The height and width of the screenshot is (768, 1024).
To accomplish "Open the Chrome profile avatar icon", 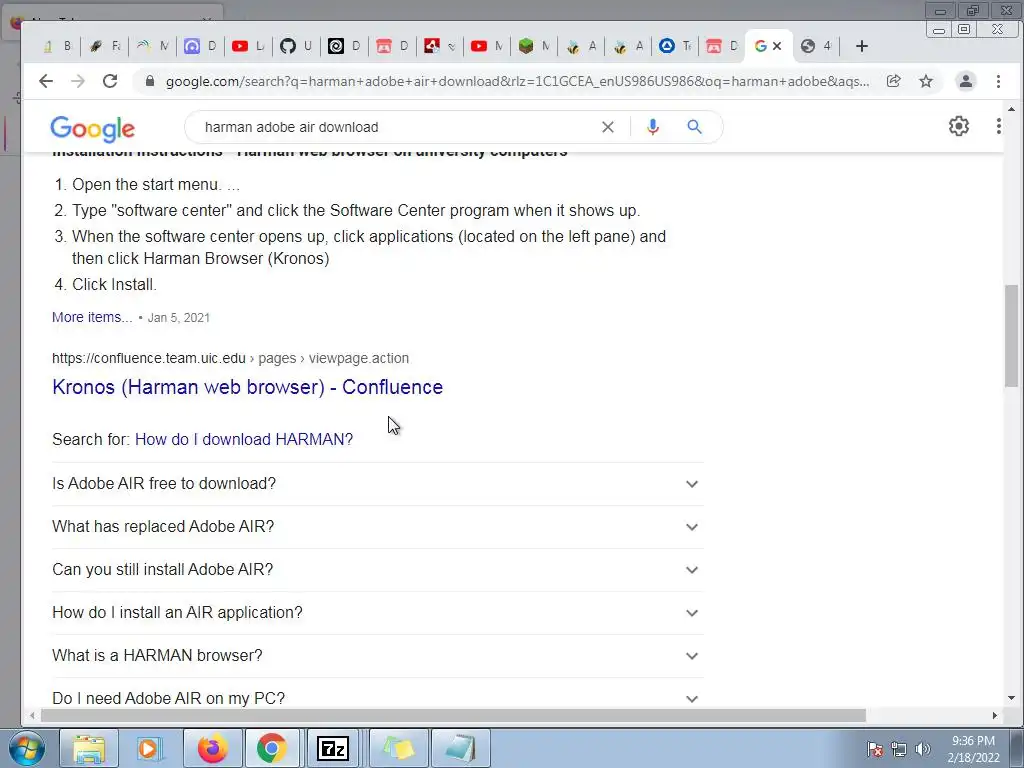I will pyautogui.click(x=965, y=81).
